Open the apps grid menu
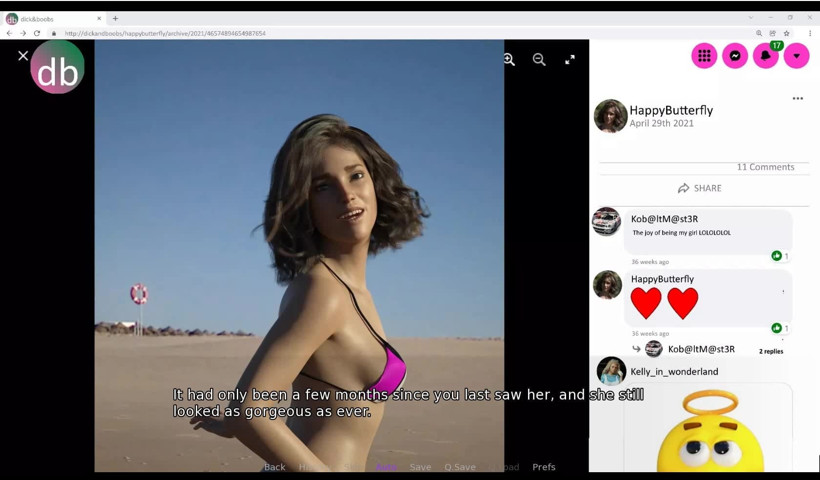820x480 pixels. coord(704,55)
